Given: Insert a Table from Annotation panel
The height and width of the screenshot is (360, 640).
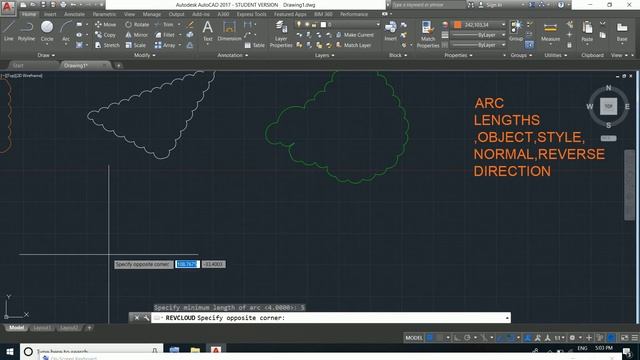Looking at the screenshot, I should click(255, 45).
